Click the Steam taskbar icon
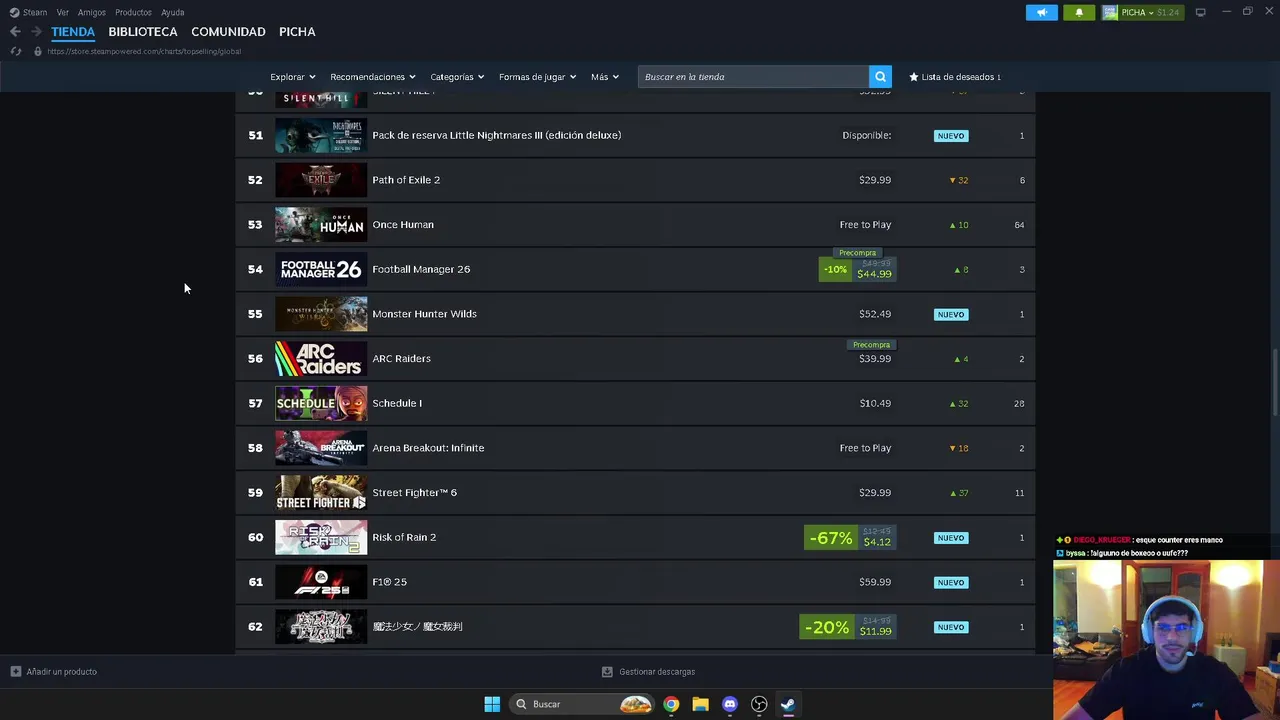 (788, 704)
